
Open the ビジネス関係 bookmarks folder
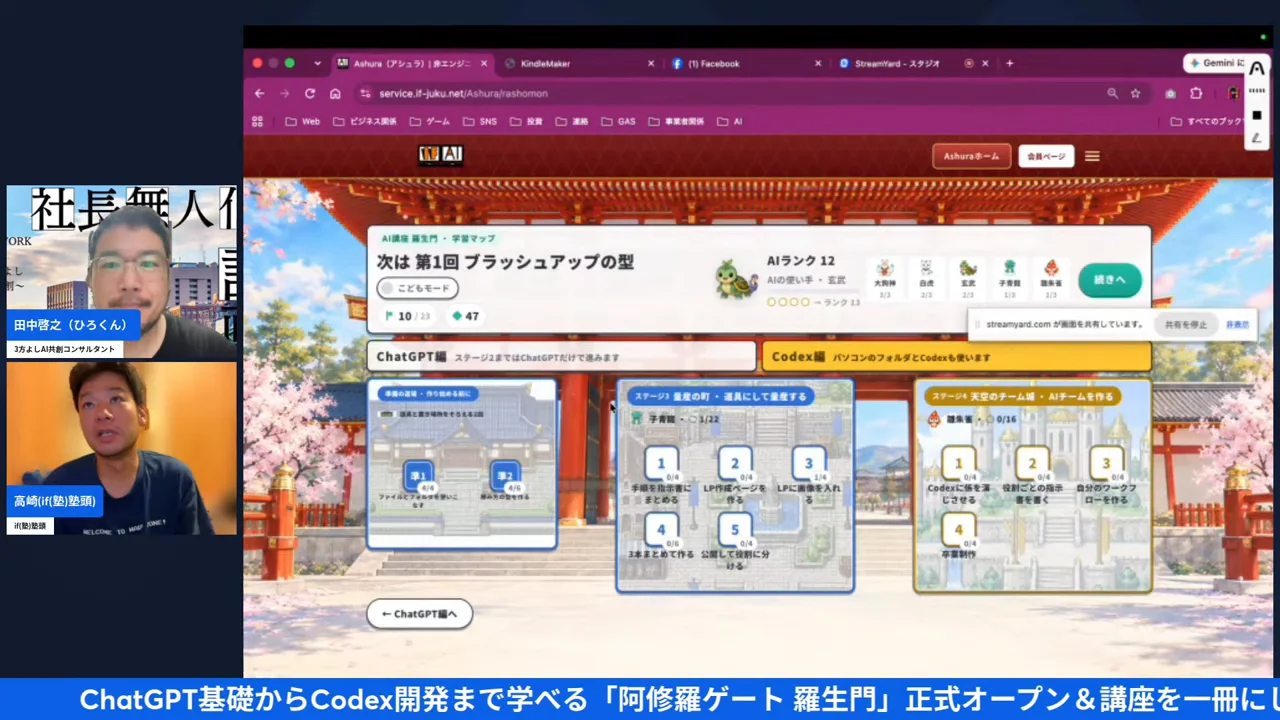click(364, 121)
